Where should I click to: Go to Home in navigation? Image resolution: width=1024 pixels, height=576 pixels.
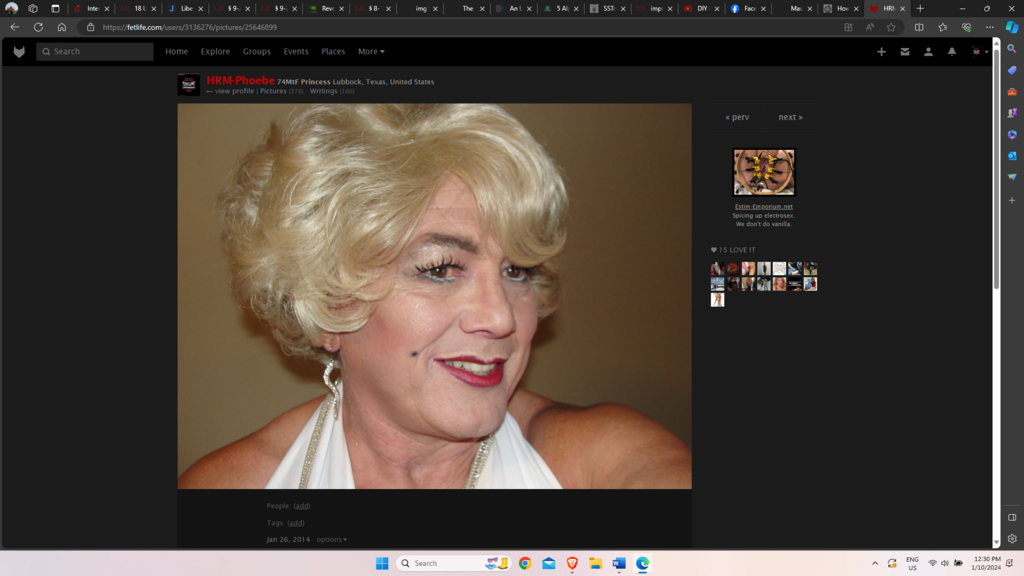click(x=176, y=52)
